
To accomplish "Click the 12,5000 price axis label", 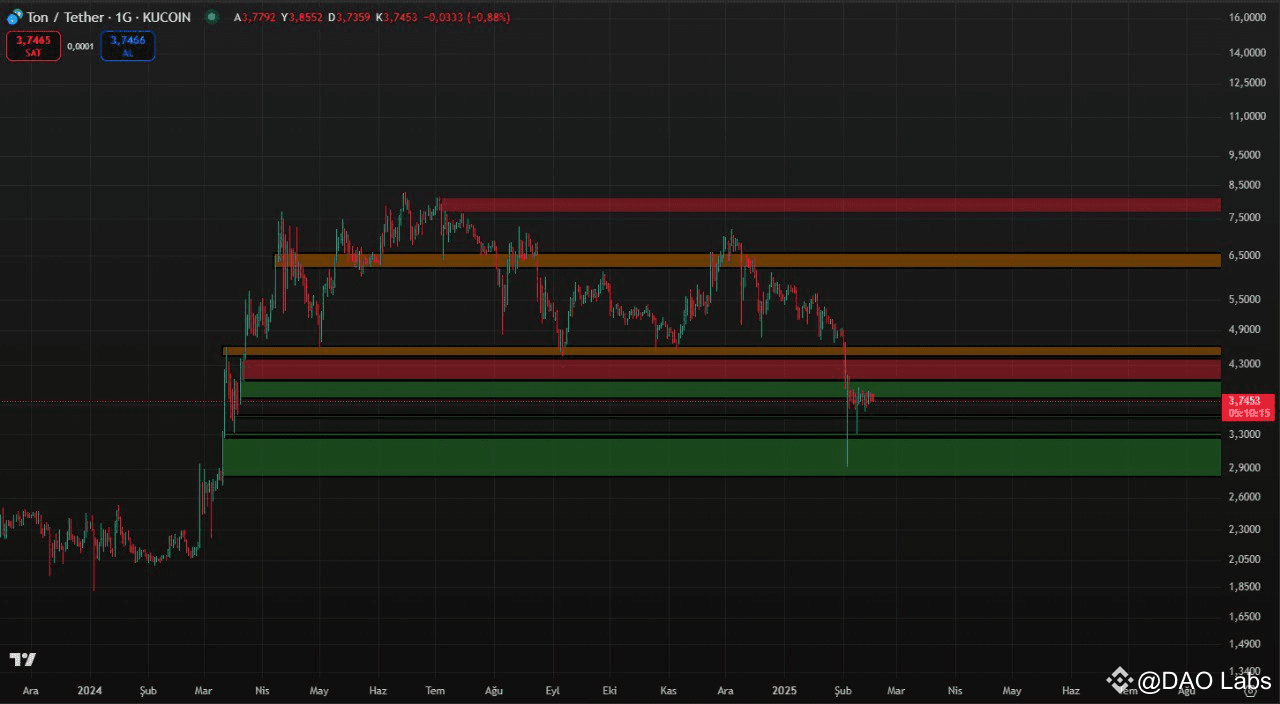I will point(1249,82).
